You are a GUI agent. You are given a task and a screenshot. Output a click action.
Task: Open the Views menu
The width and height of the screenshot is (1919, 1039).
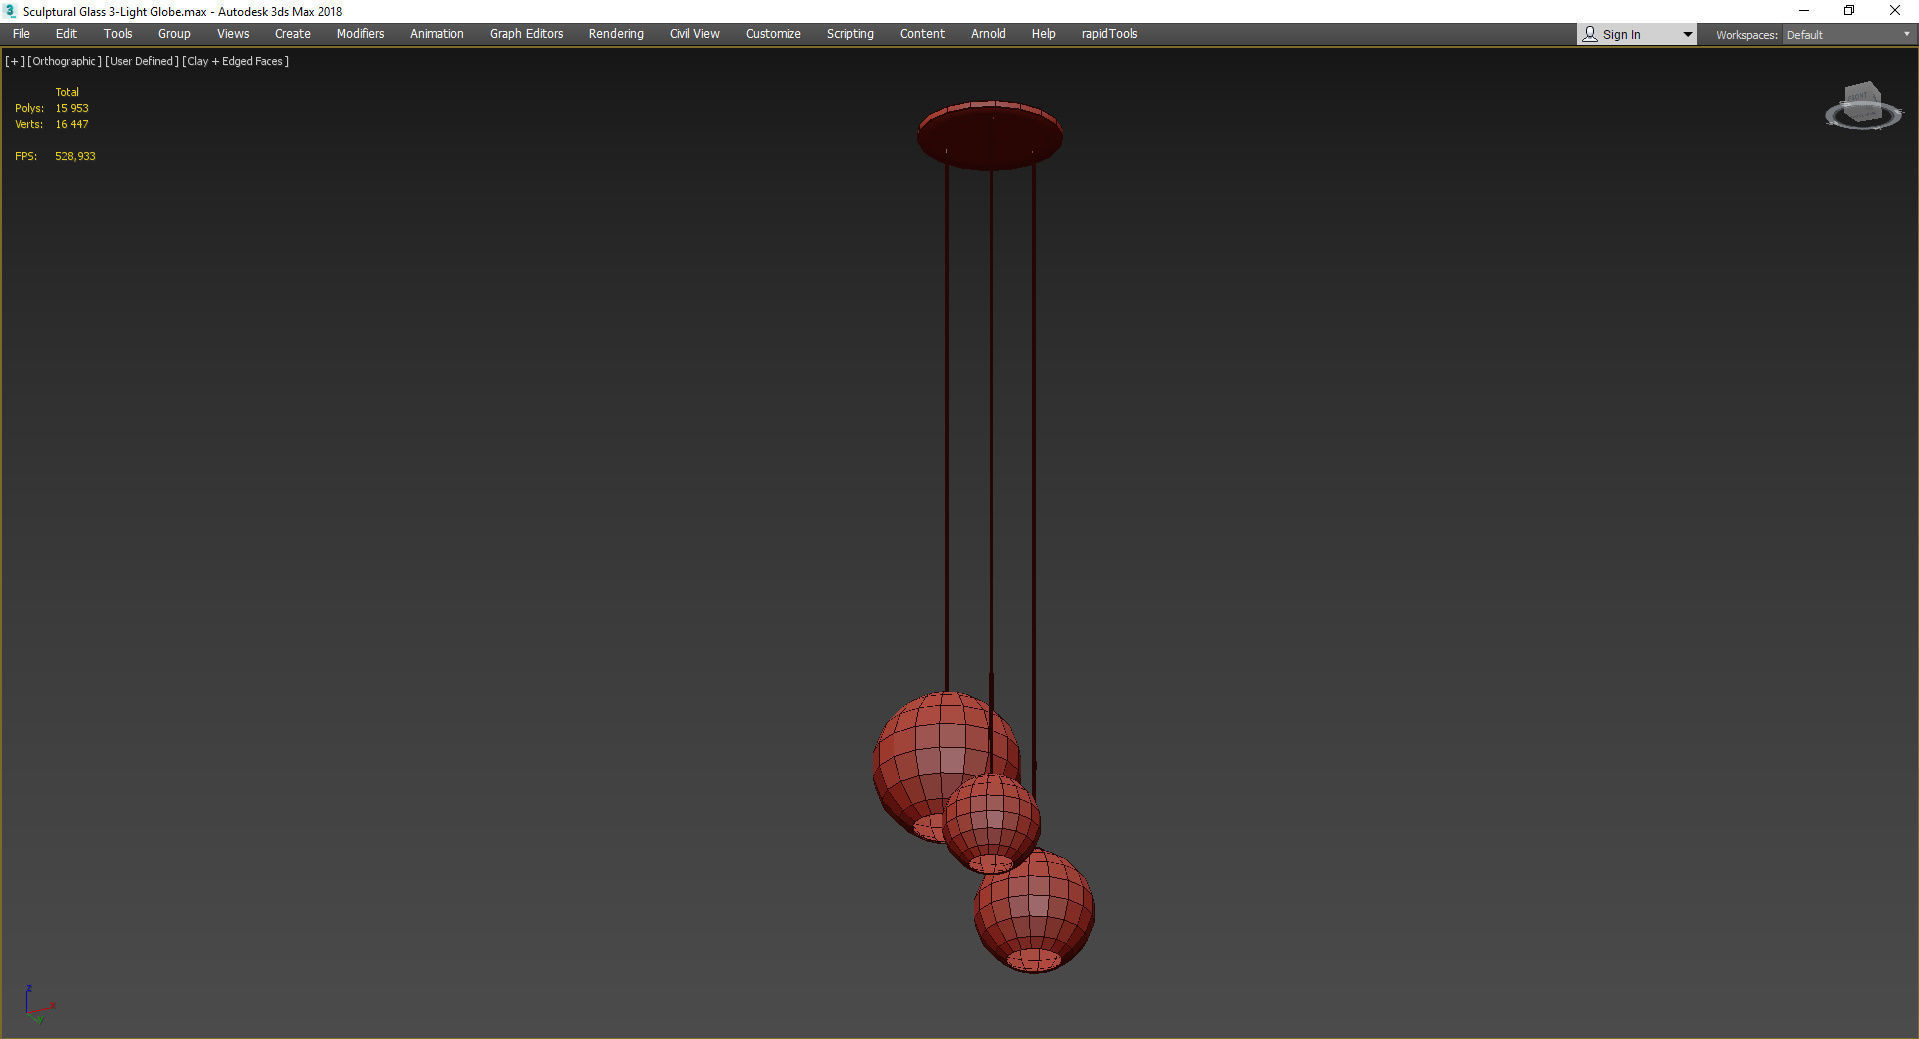233,34
